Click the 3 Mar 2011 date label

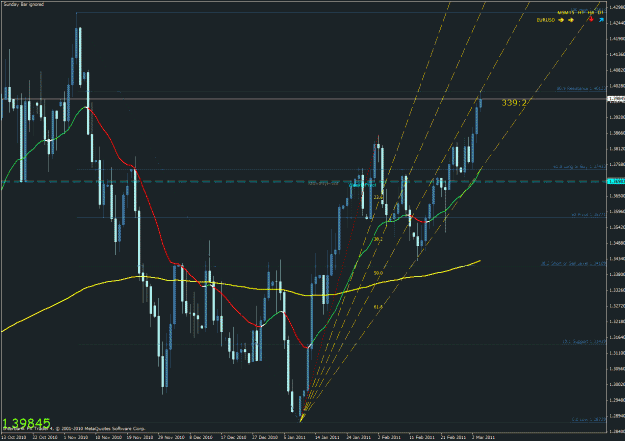[483, 437]
